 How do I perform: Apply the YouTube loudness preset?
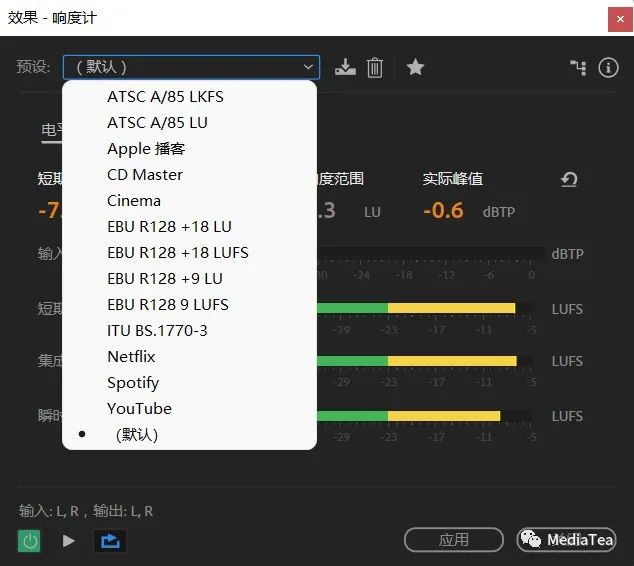click(x=189, y=408)
